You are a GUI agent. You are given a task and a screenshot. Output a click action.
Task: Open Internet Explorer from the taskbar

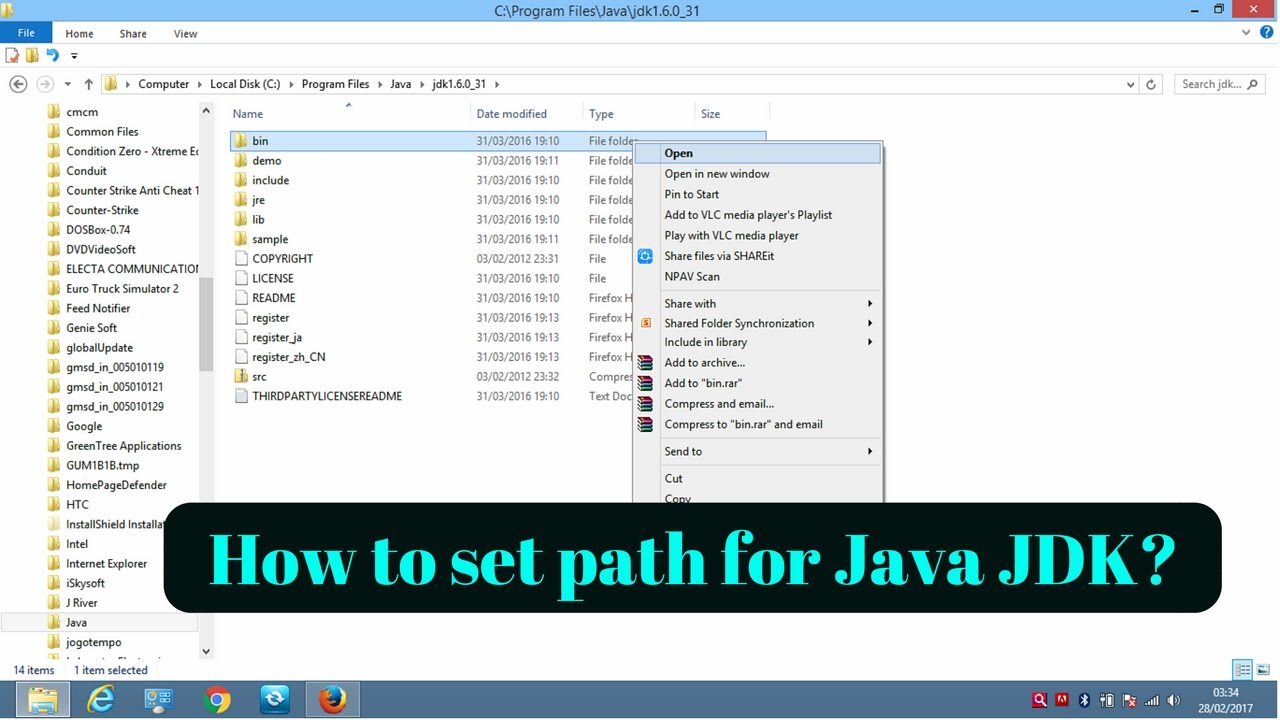click(101, 699)
